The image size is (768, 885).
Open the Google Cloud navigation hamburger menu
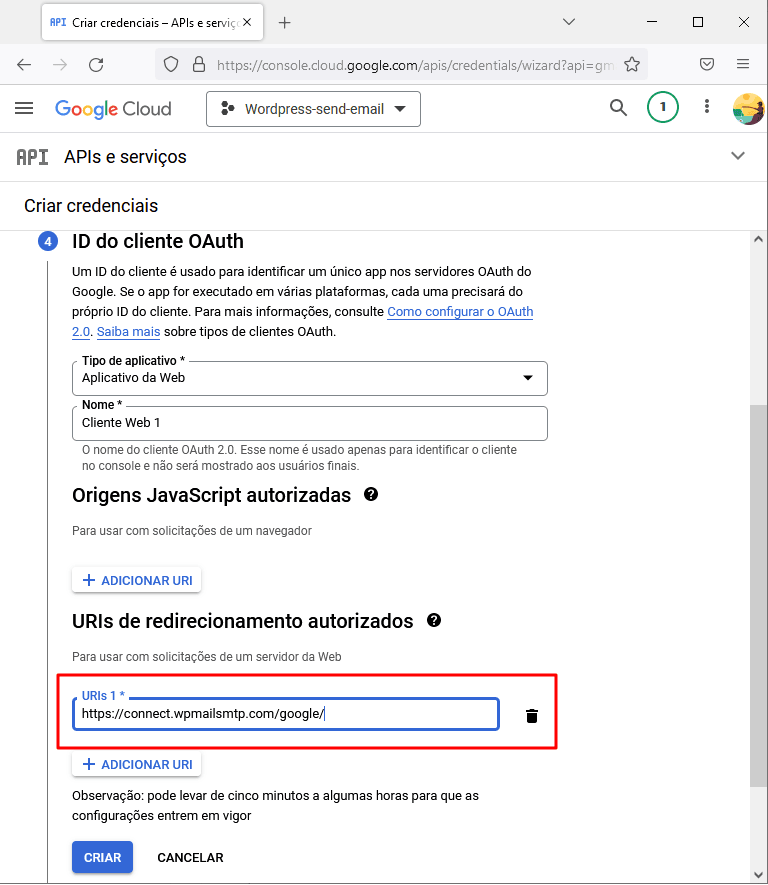tap(24, 108)
